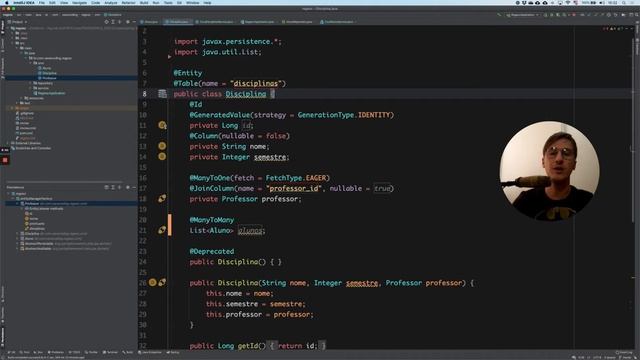Open the Navigate menu
Image resolution: width=640 pixels, height=360 pixels.
click(79, 2)
